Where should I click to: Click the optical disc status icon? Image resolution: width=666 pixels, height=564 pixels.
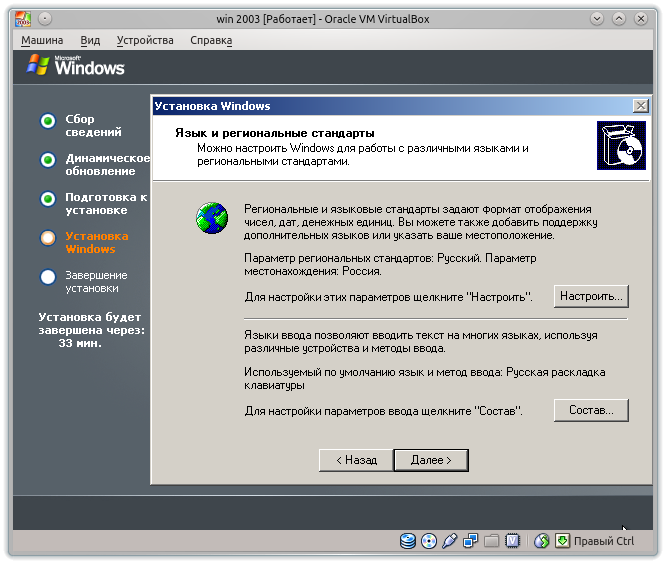coord(429,541)
